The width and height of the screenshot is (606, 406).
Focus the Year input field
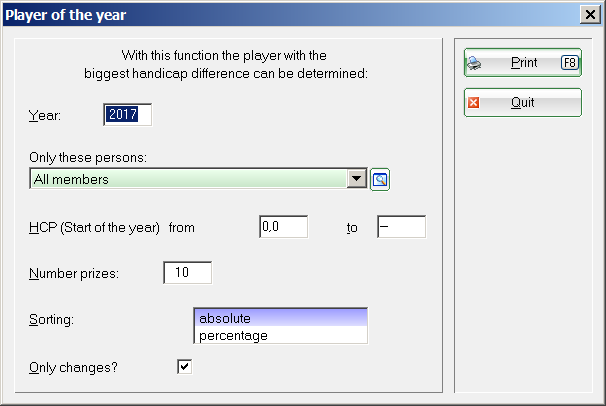127,115
